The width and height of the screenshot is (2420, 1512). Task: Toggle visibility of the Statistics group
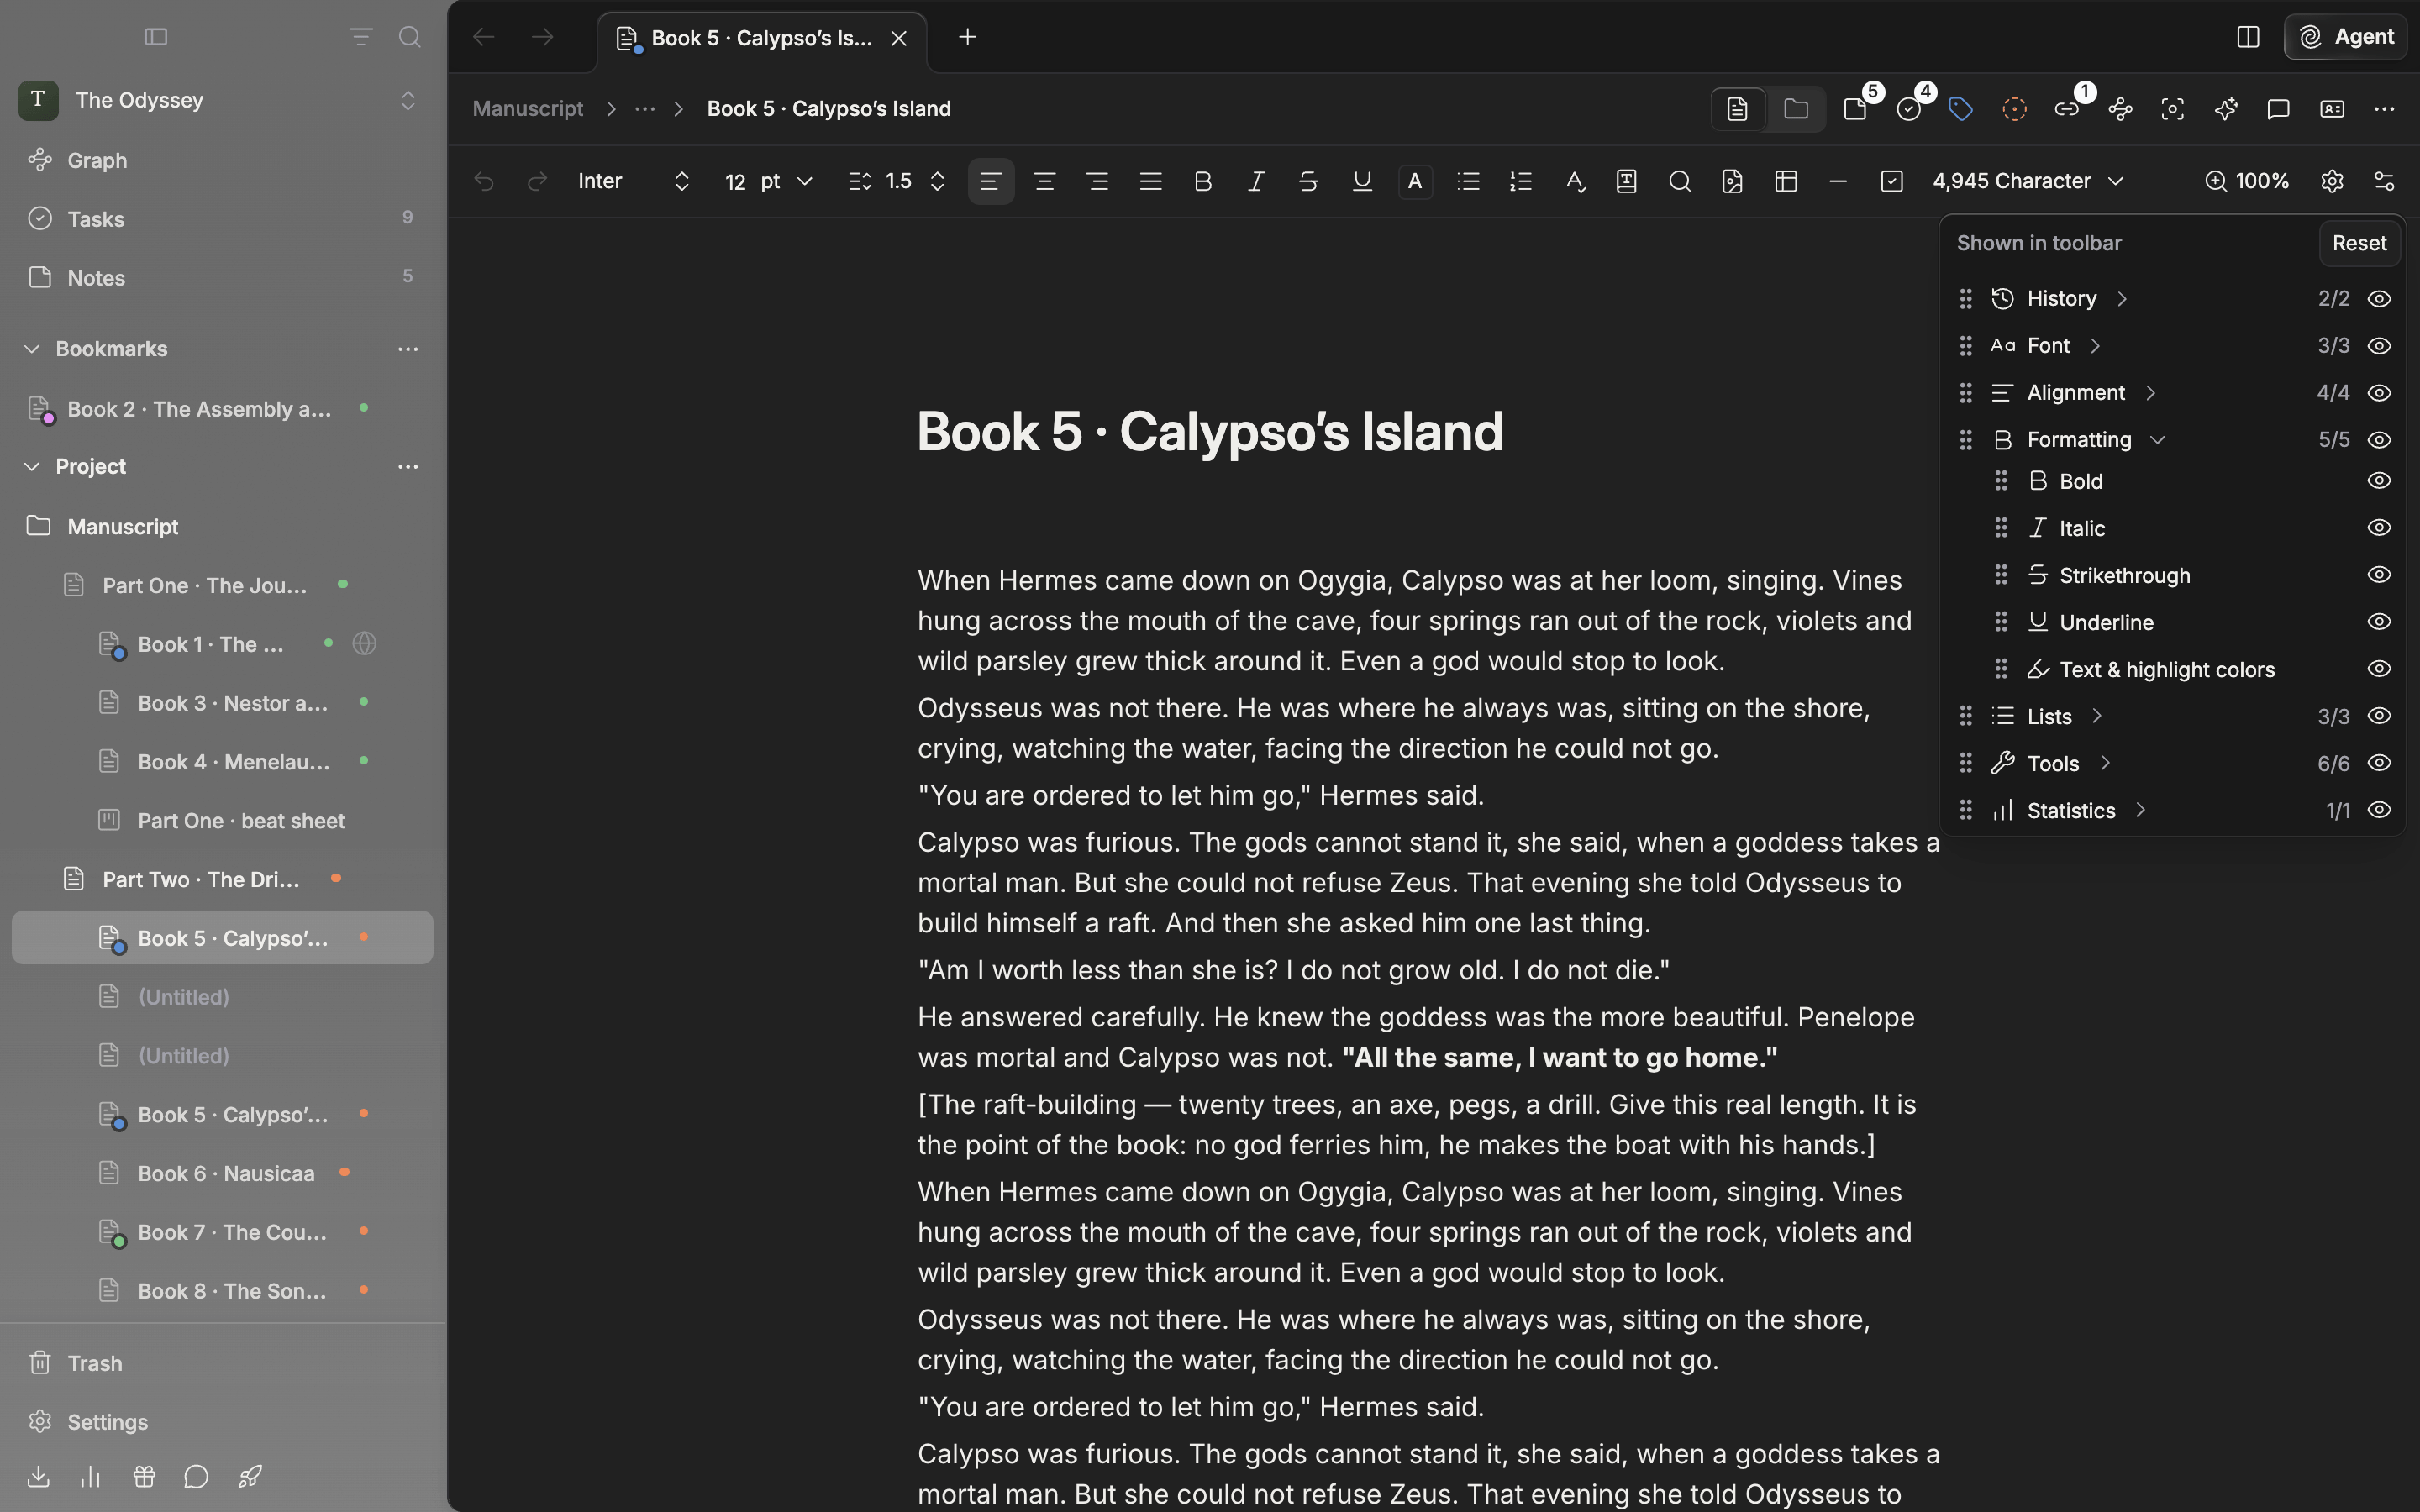click(2379, 810)
